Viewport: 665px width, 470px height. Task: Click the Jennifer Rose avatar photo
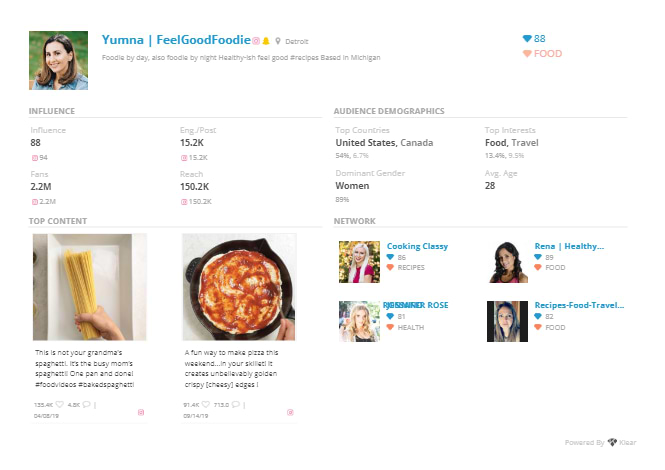(359, 322)
